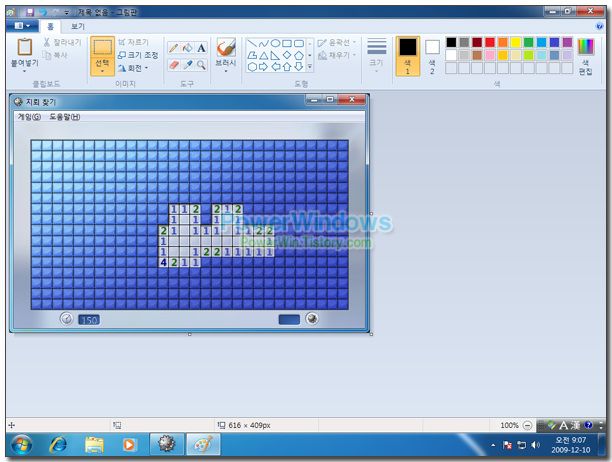The width and height of the screenshot is (612, 462).
Task: Open the Windows Start button
Action: [x=21, y=445]
